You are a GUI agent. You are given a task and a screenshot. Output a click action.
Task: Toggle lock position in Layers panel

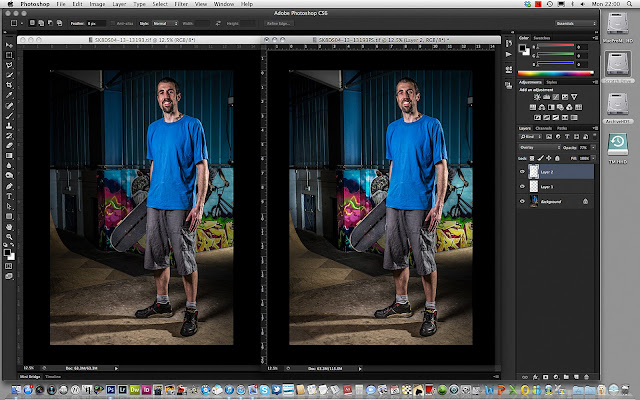tap(549, 158)
